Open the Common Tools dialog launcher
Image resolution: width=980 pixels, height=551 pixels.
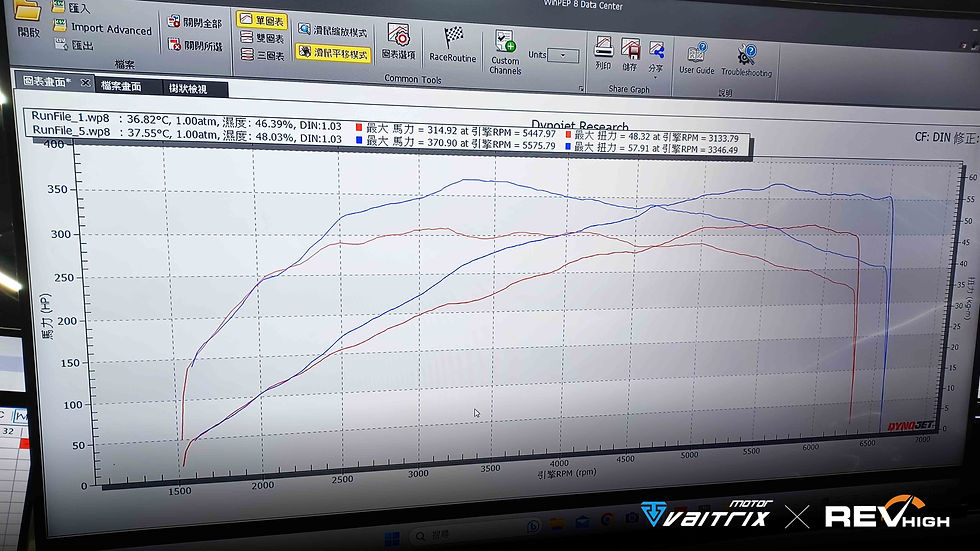[581, 89]
